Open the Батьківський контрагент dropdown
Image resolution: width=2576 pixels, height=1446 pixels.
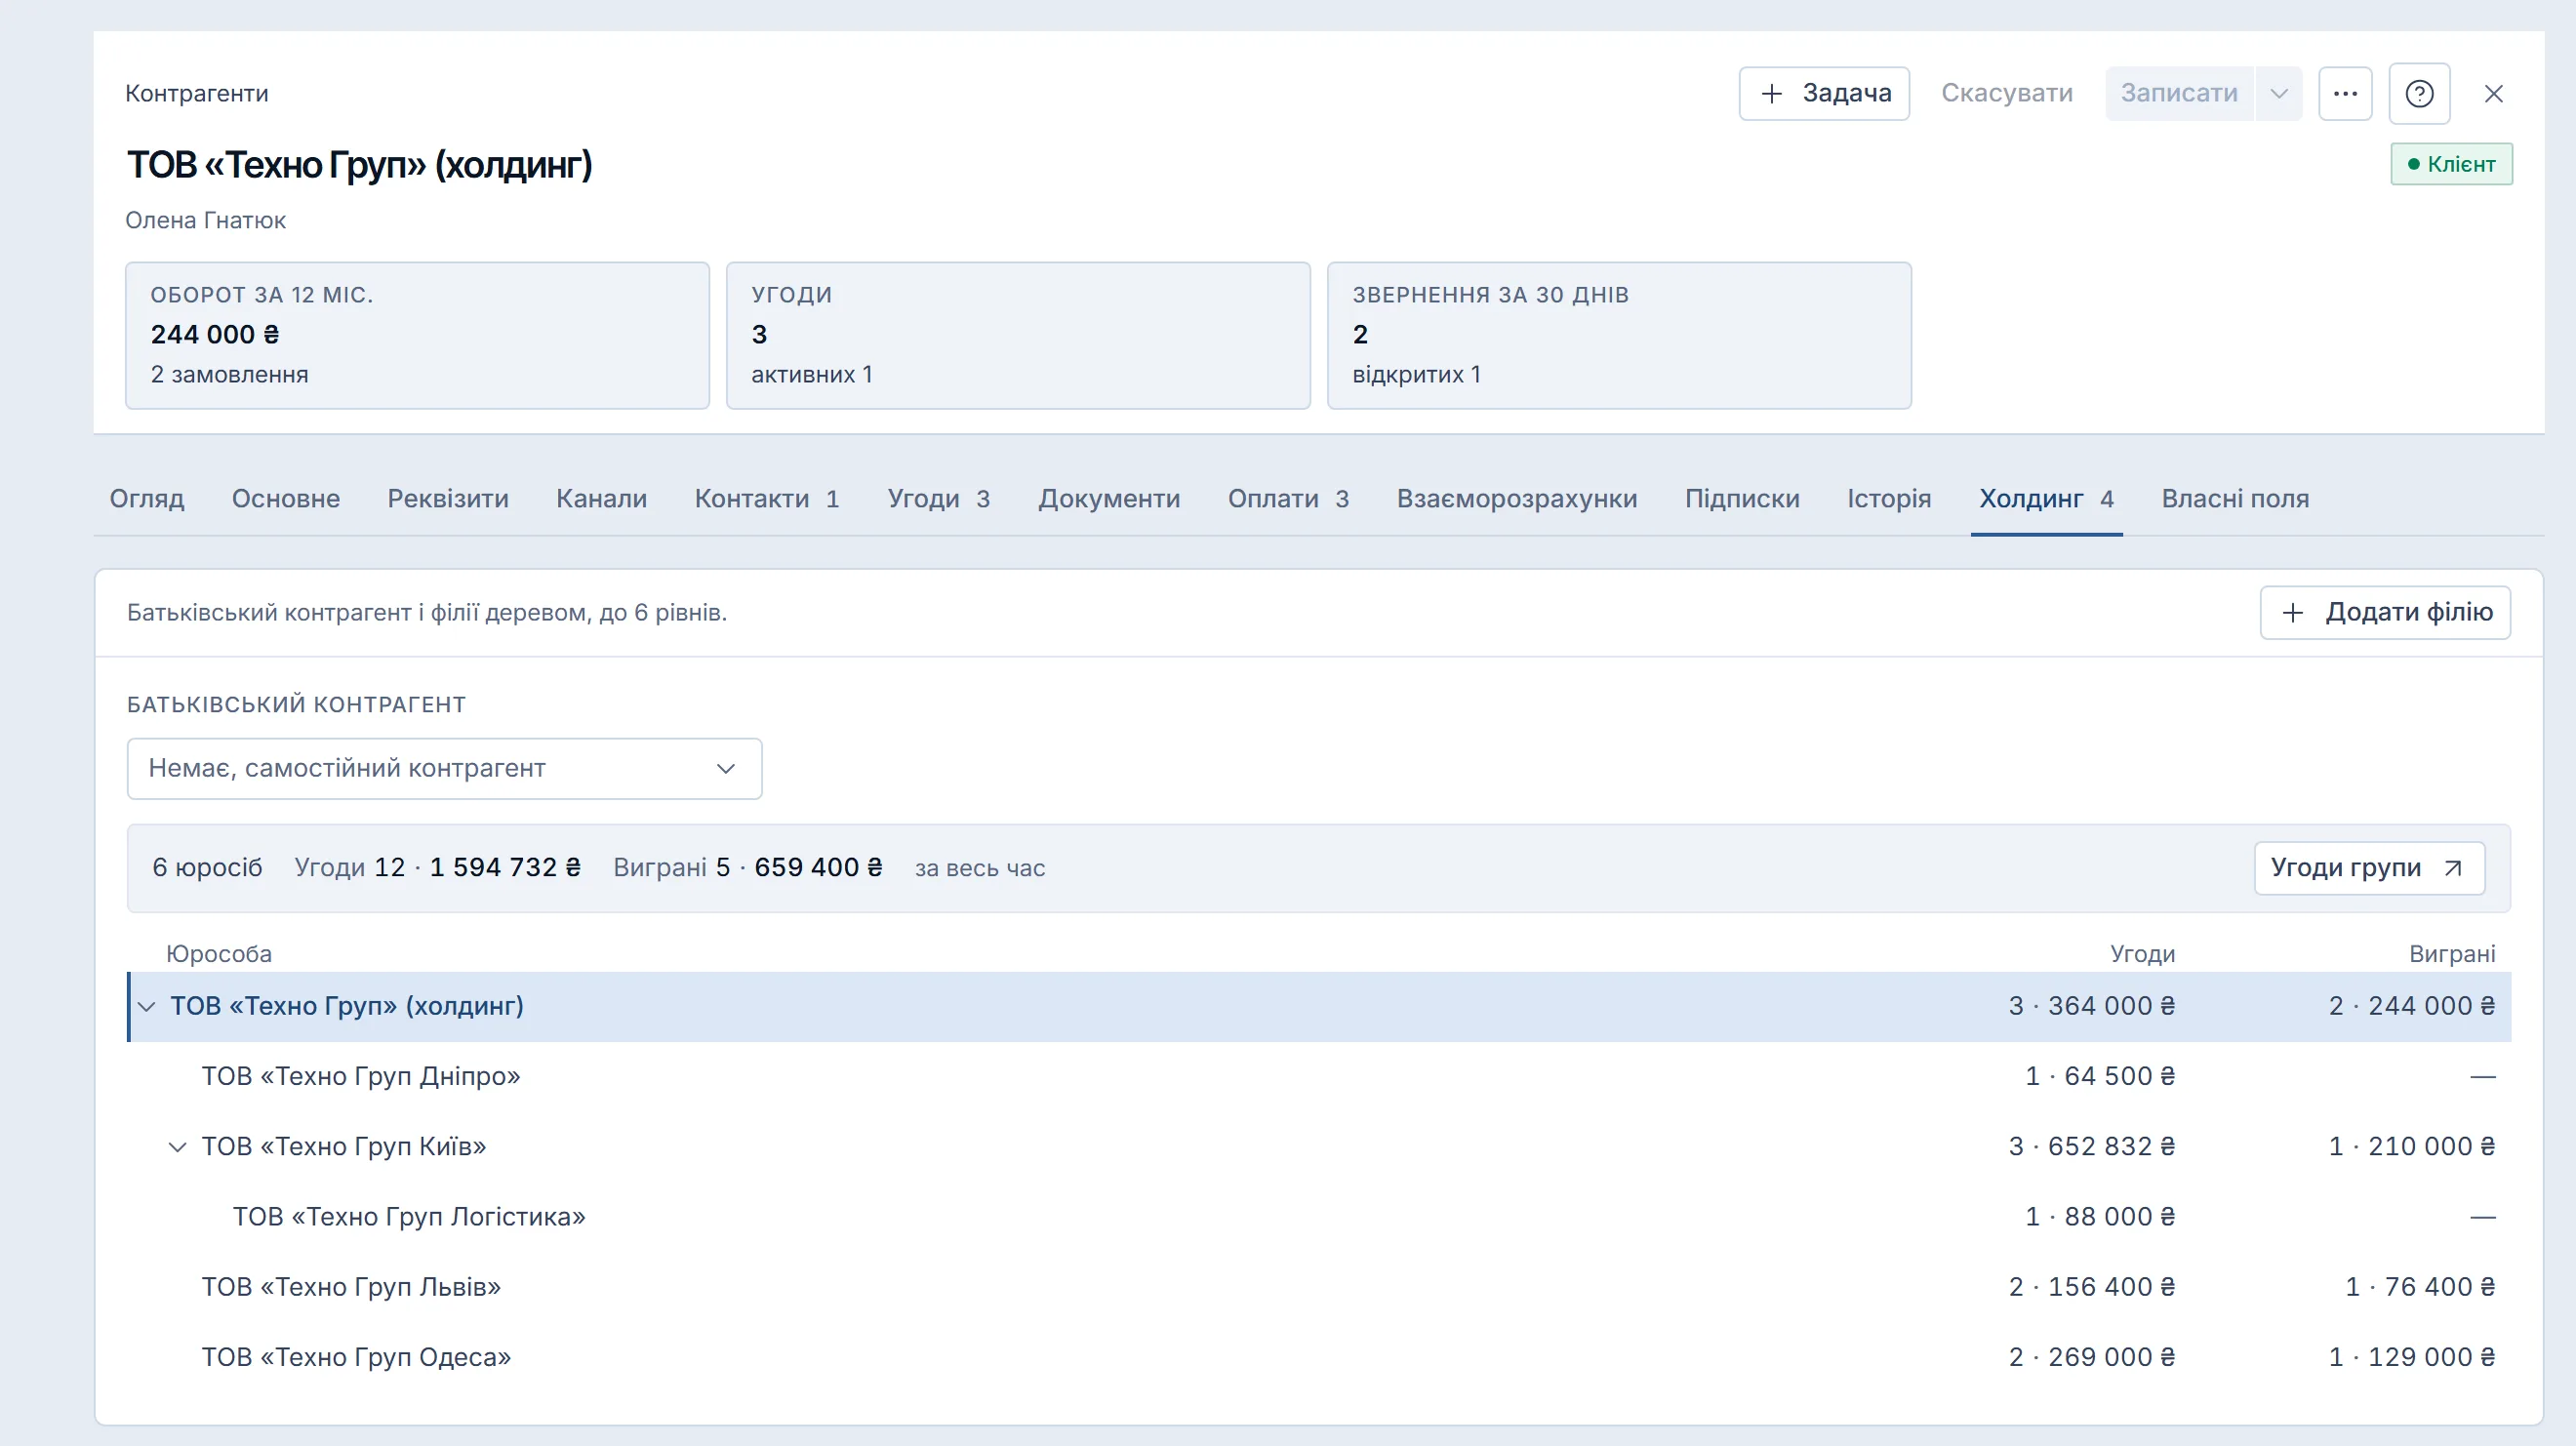point(444,768)
